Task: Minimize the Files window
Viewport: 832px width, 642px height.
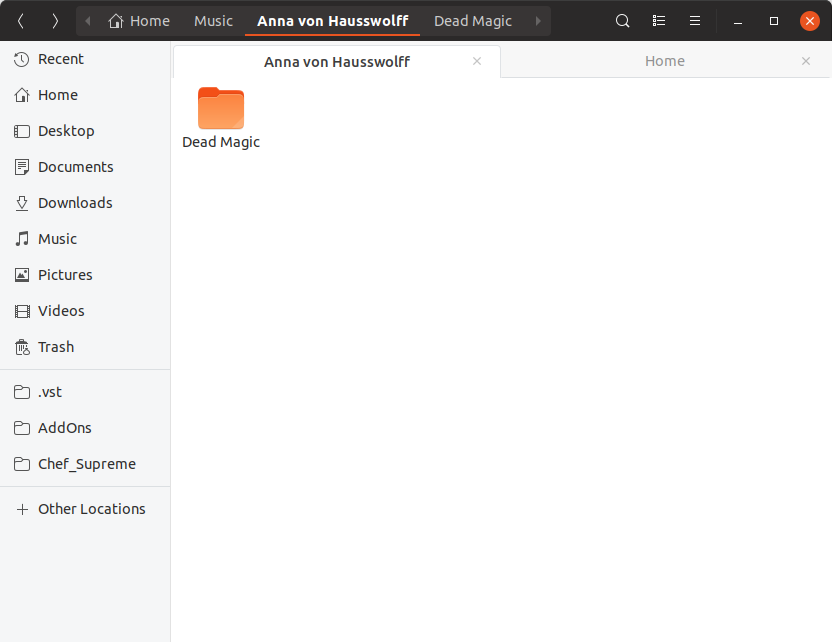Action: 738,21
